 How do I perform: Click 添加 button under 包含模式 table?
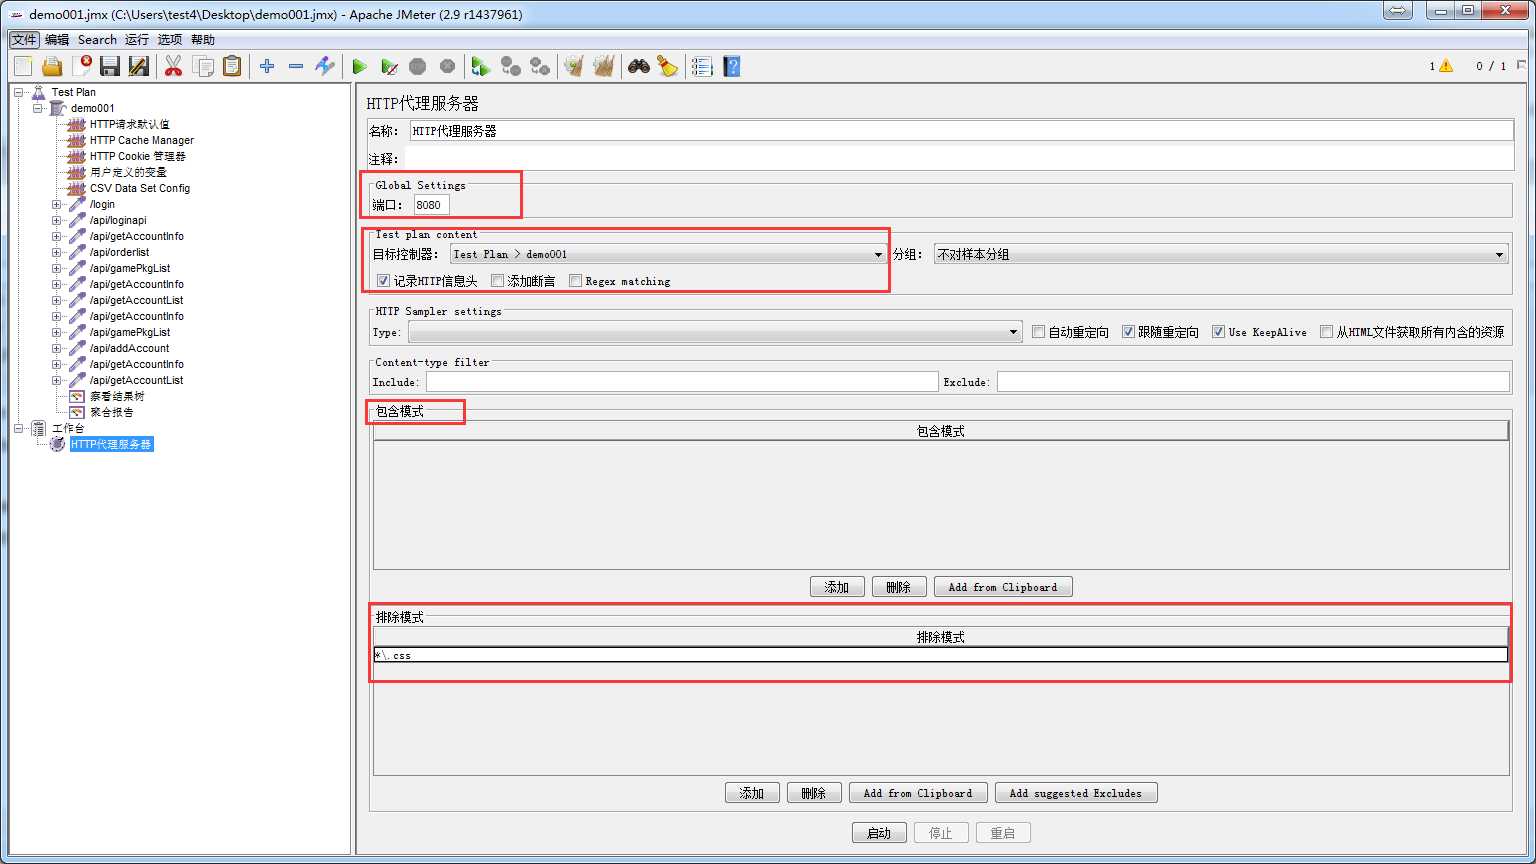(x=837, y=587)
